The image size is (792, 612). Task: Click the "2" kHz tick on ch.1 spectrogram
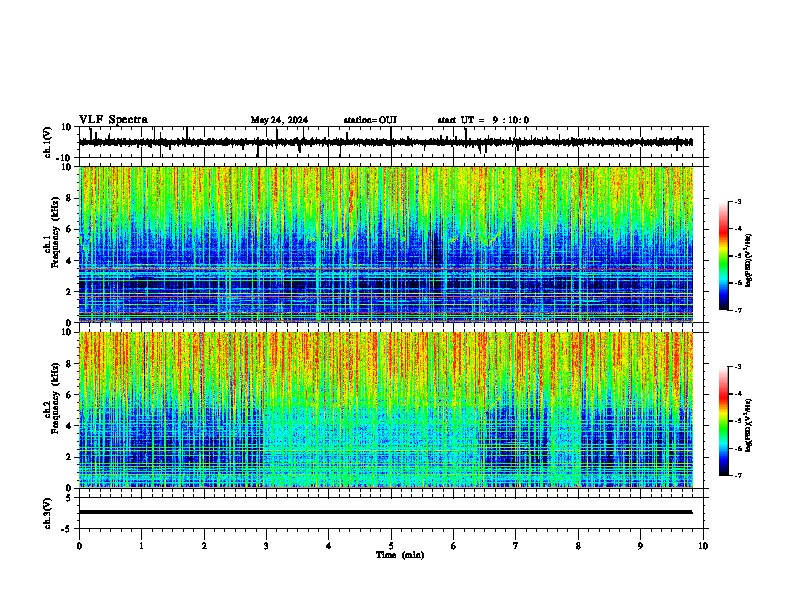(69, 291)
